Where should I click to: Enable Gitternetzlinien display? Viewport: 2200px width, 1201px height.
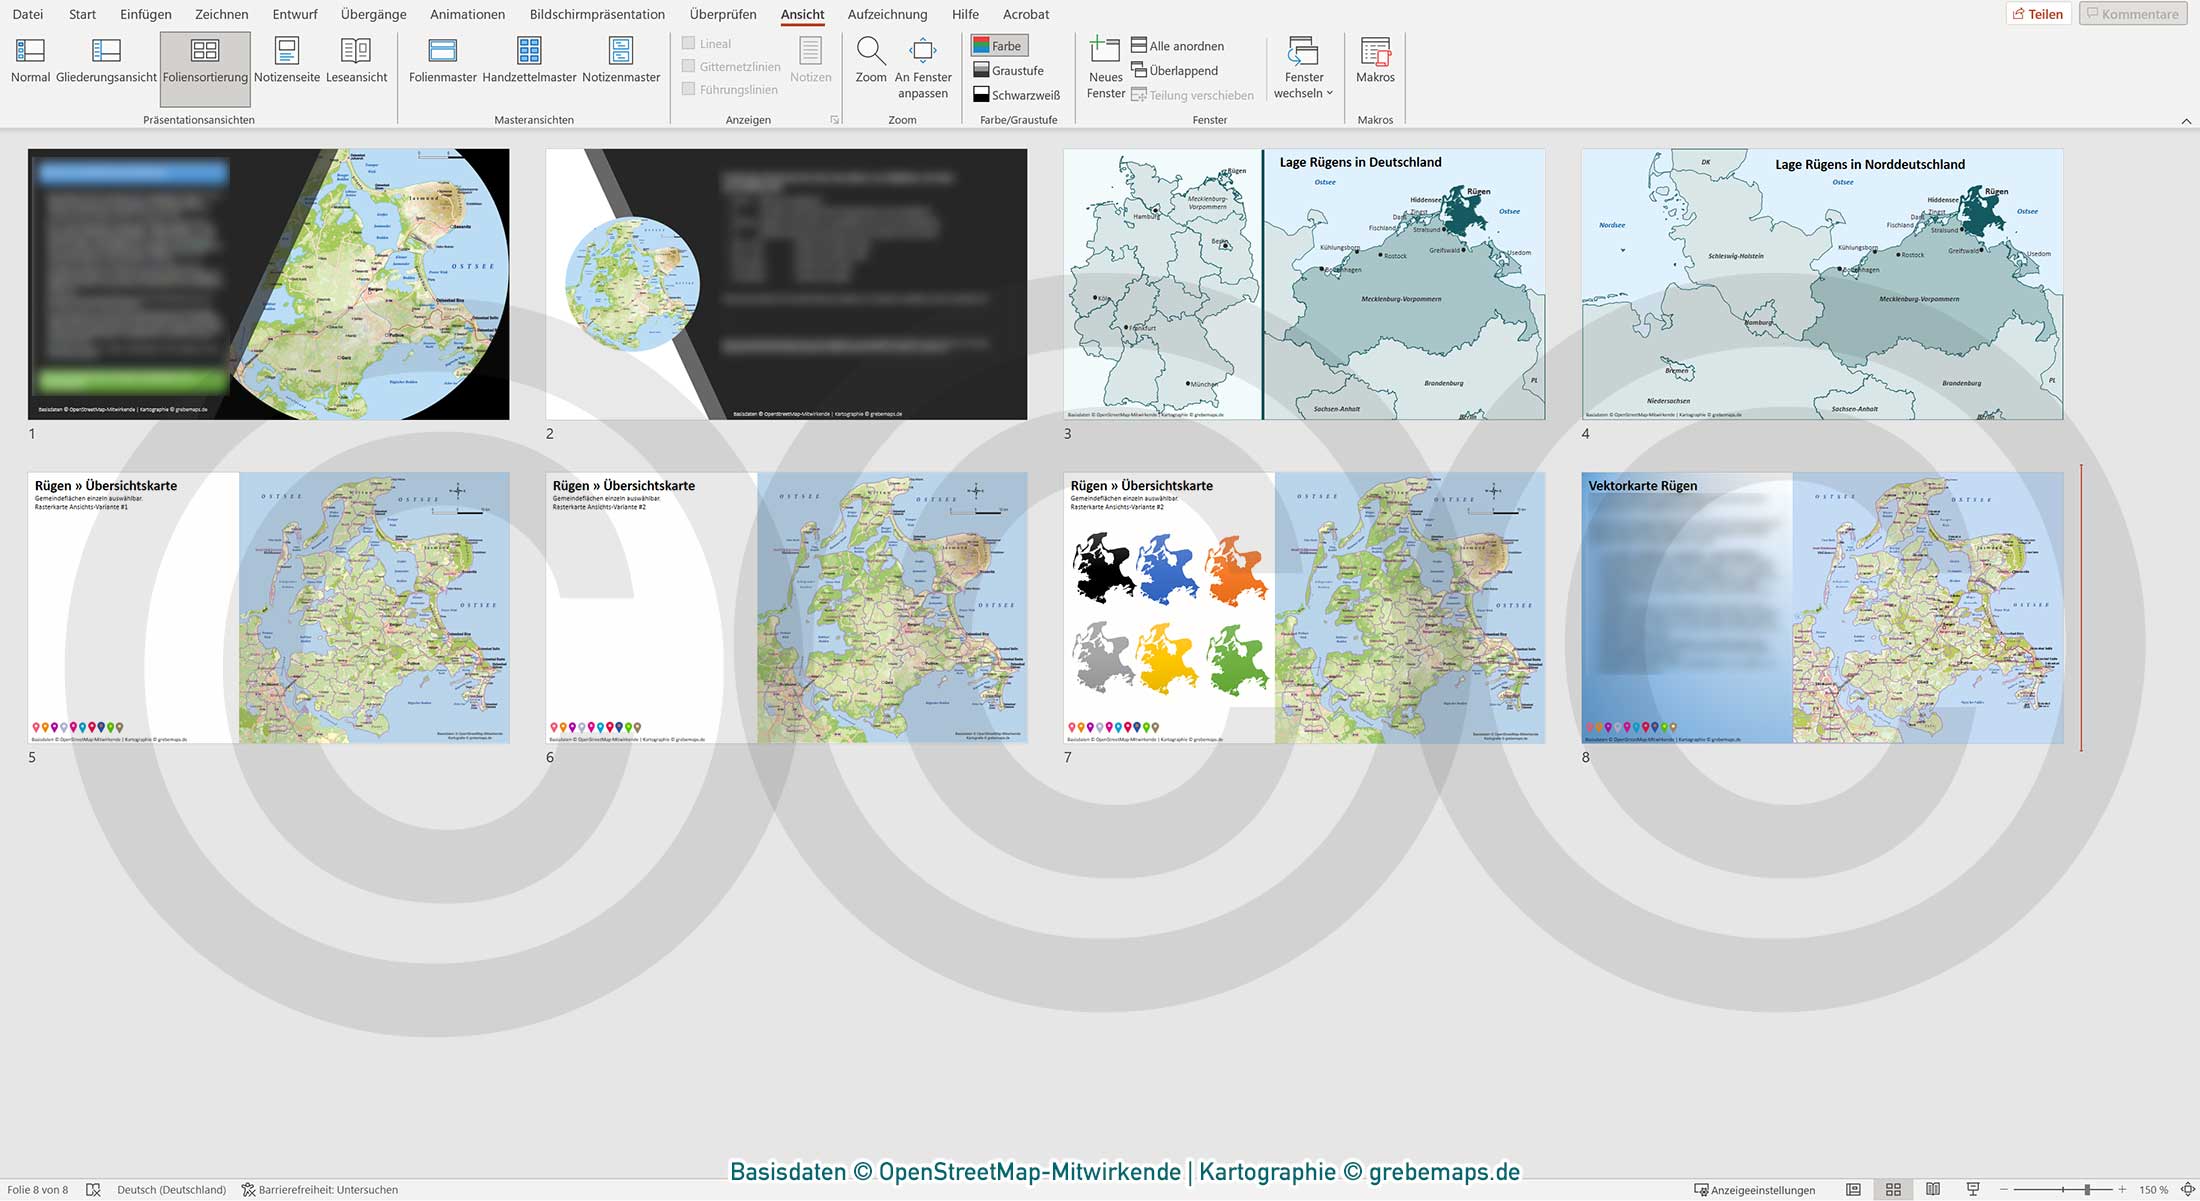point(689,66)
